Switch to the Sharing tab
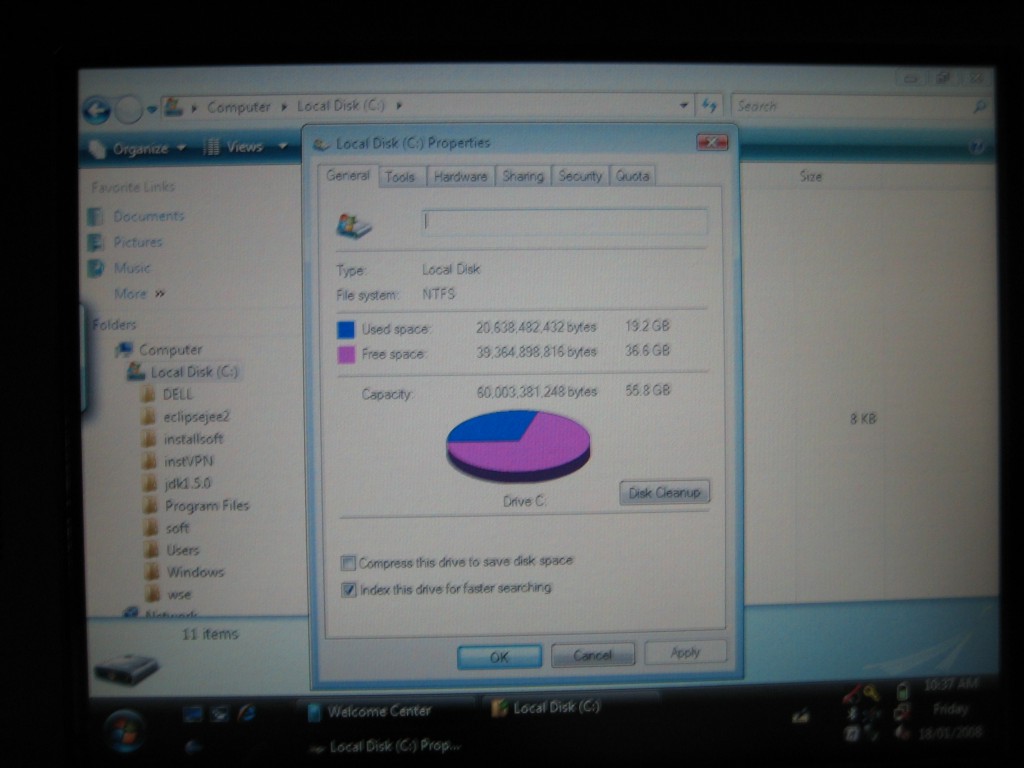Screen dimensions: 1024x768 pyautogui.click(x=523, y=176)
